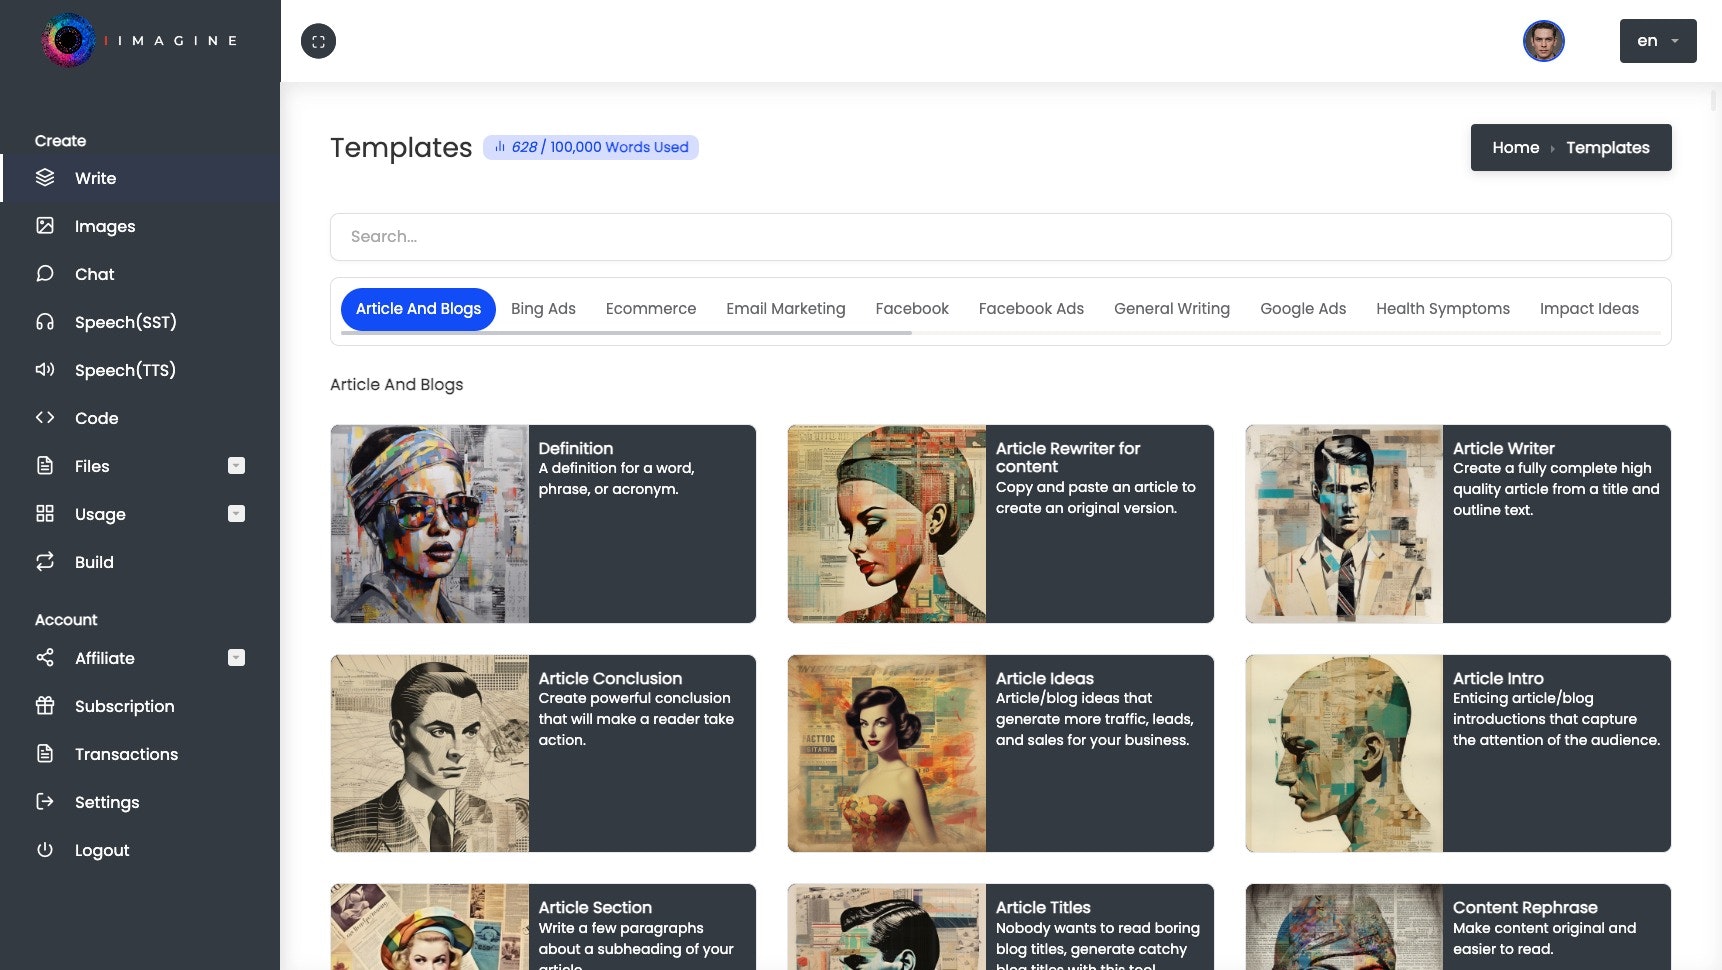Click the Images picture icon
The image size is (1722, 970).
coord(45,226)
